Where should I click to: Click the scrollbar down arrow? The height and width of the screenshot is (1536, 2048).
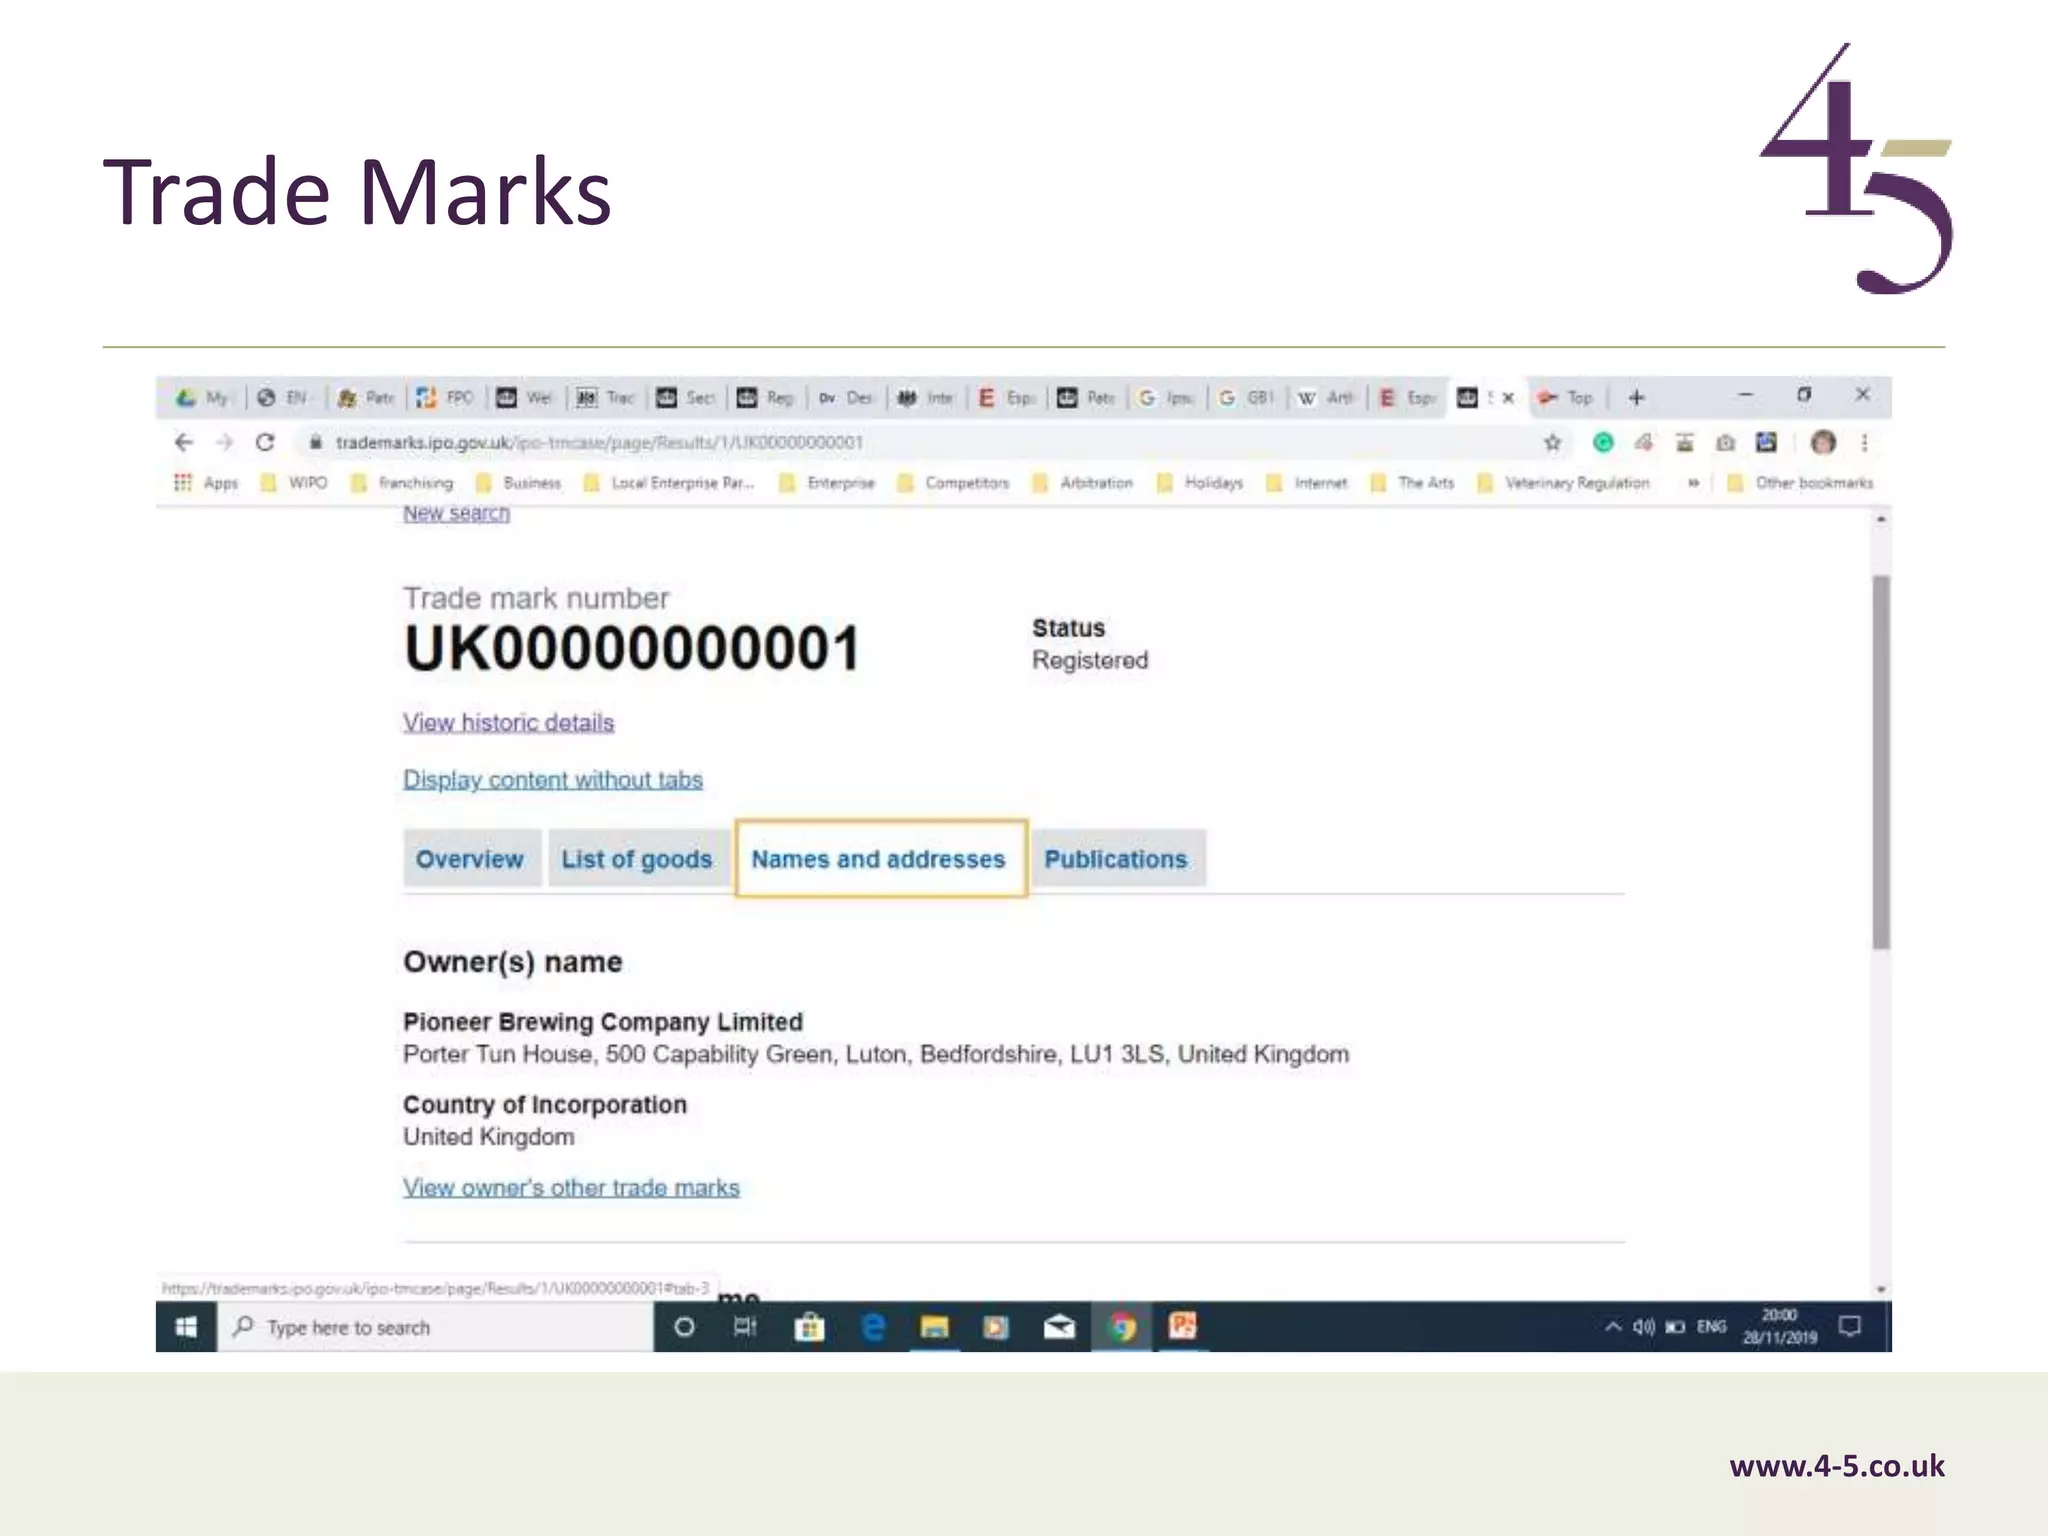coord(1881,1289)
